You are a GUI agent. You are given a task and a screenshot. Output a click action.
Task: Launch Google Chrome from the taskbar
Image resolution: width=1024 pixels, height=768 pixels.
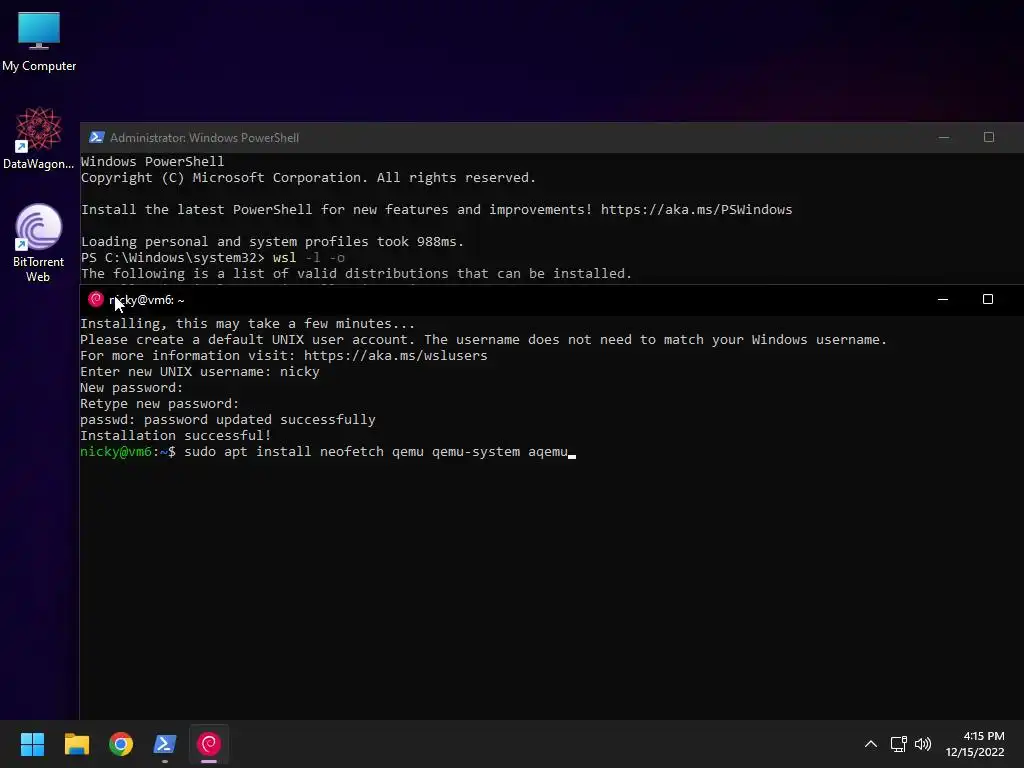[x=121, y=744]
